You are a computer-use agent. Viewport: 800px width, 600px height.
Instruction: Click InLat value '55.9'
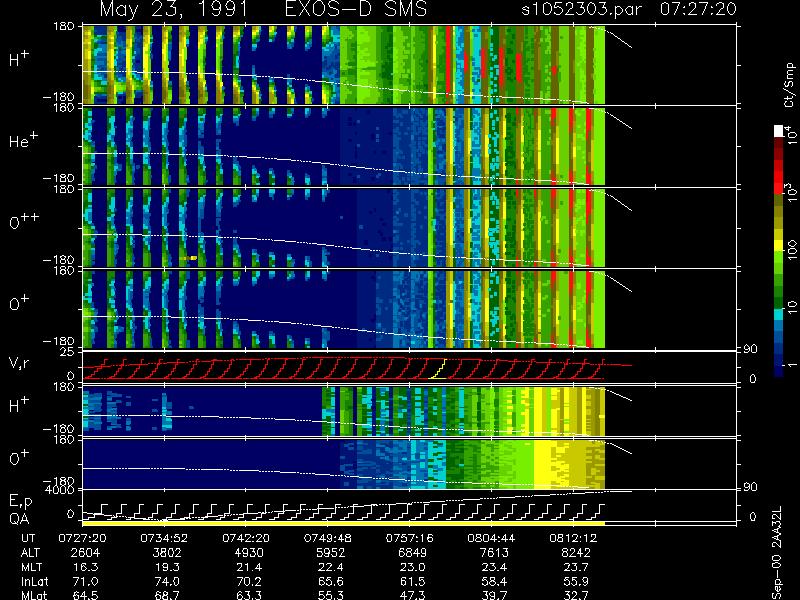pyautogui.click(x=576, y=581)
